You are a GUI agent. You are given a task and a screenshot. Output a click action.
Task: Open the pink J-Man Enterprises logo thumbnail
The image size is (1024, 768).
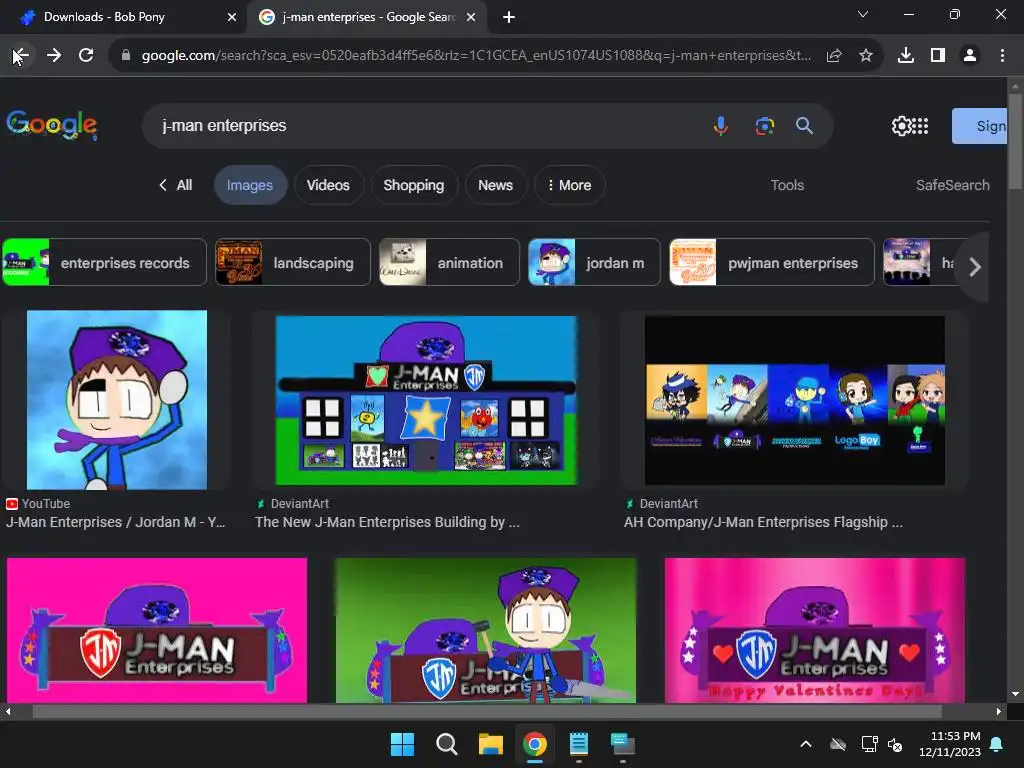coord(157,630)
